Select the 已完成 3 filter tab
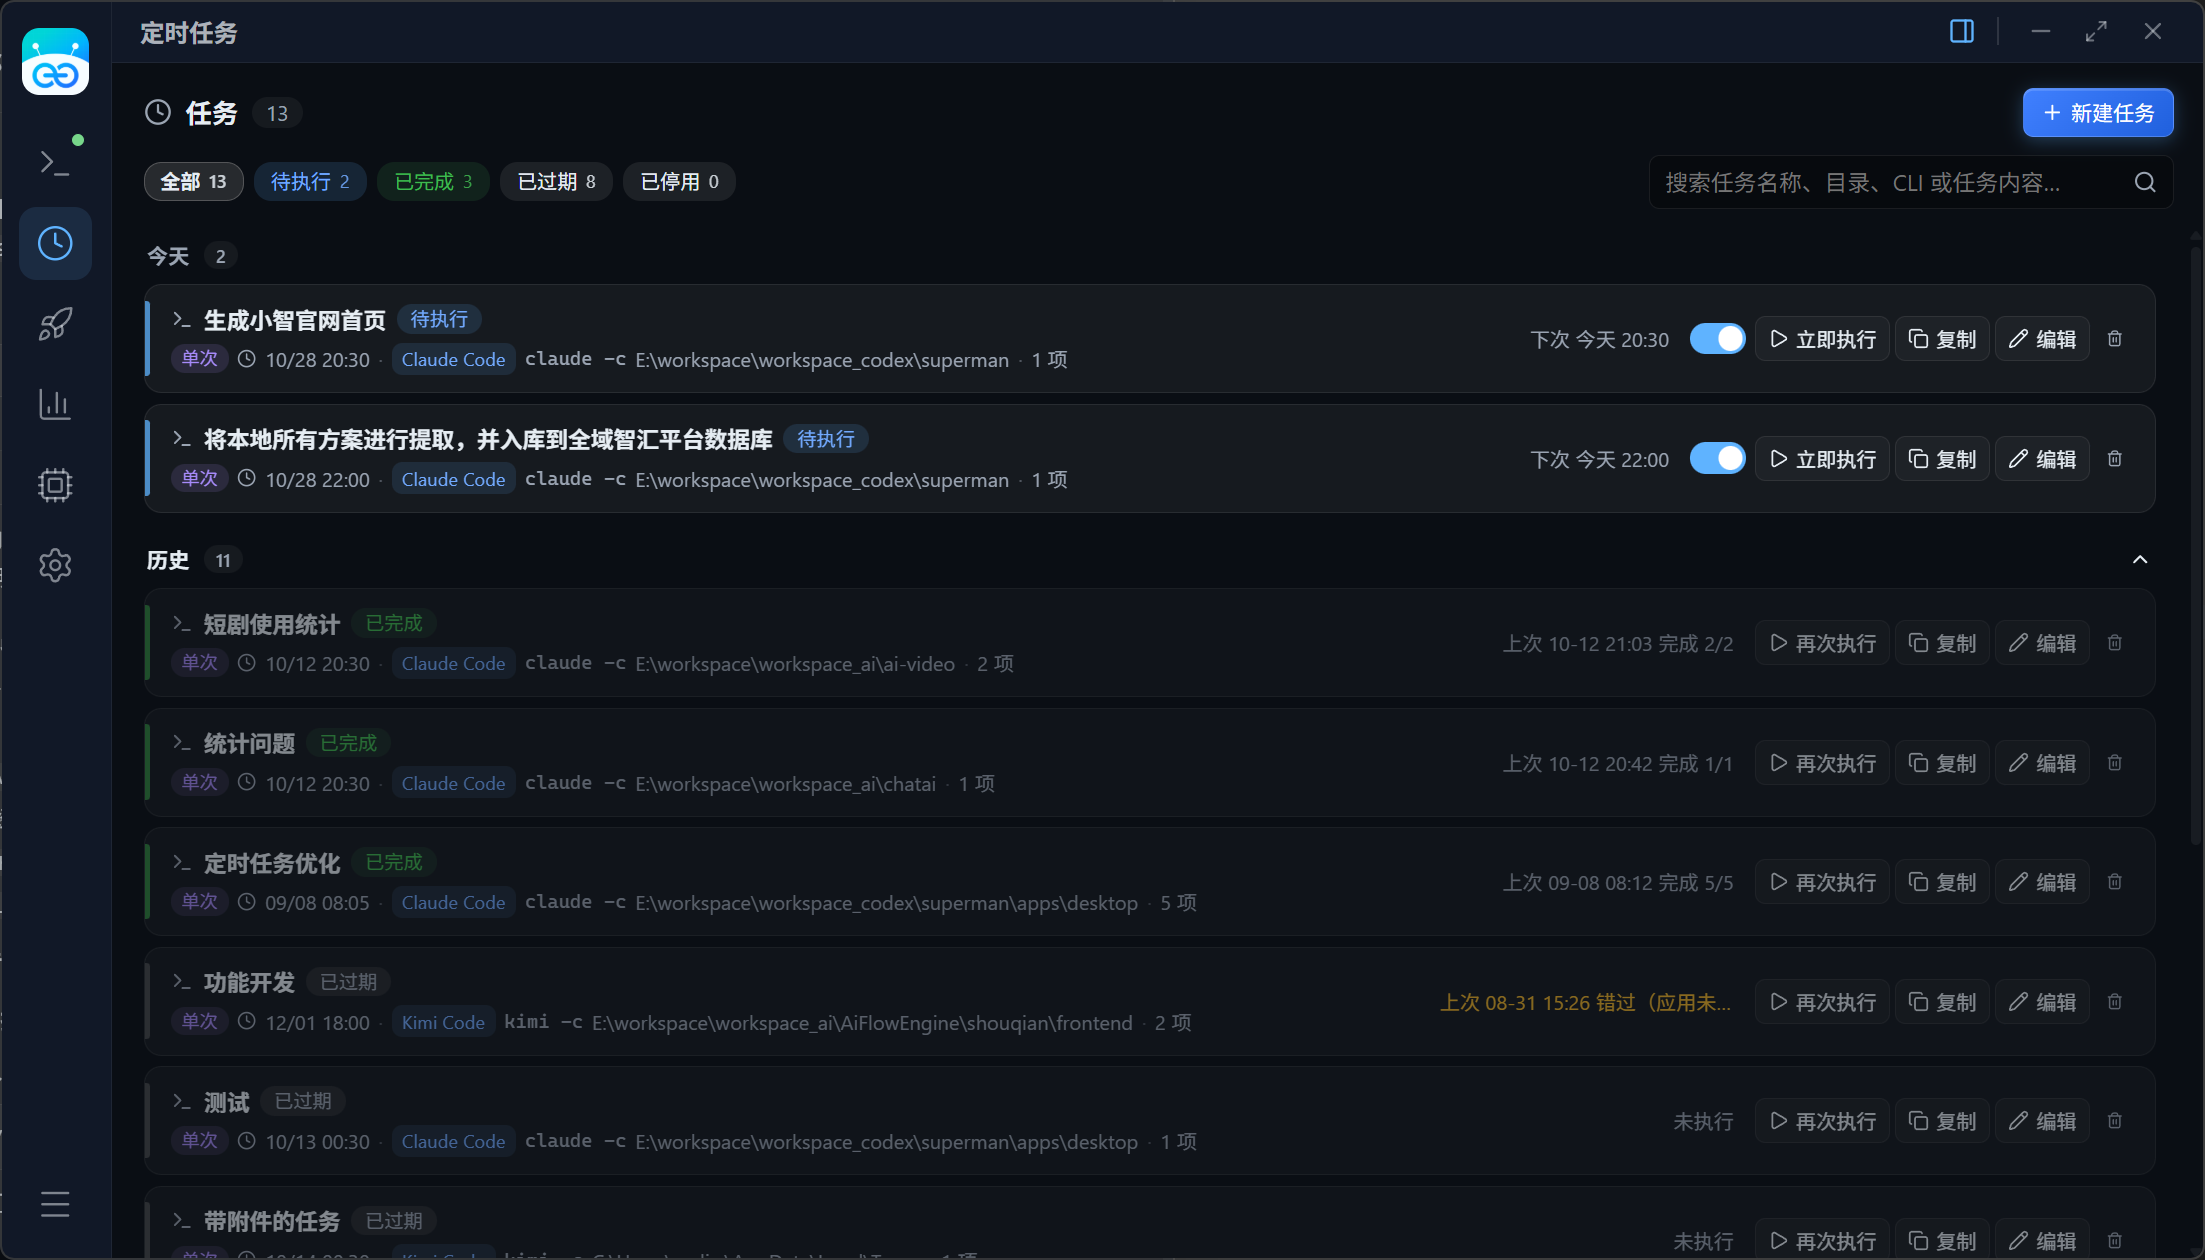 433,182
